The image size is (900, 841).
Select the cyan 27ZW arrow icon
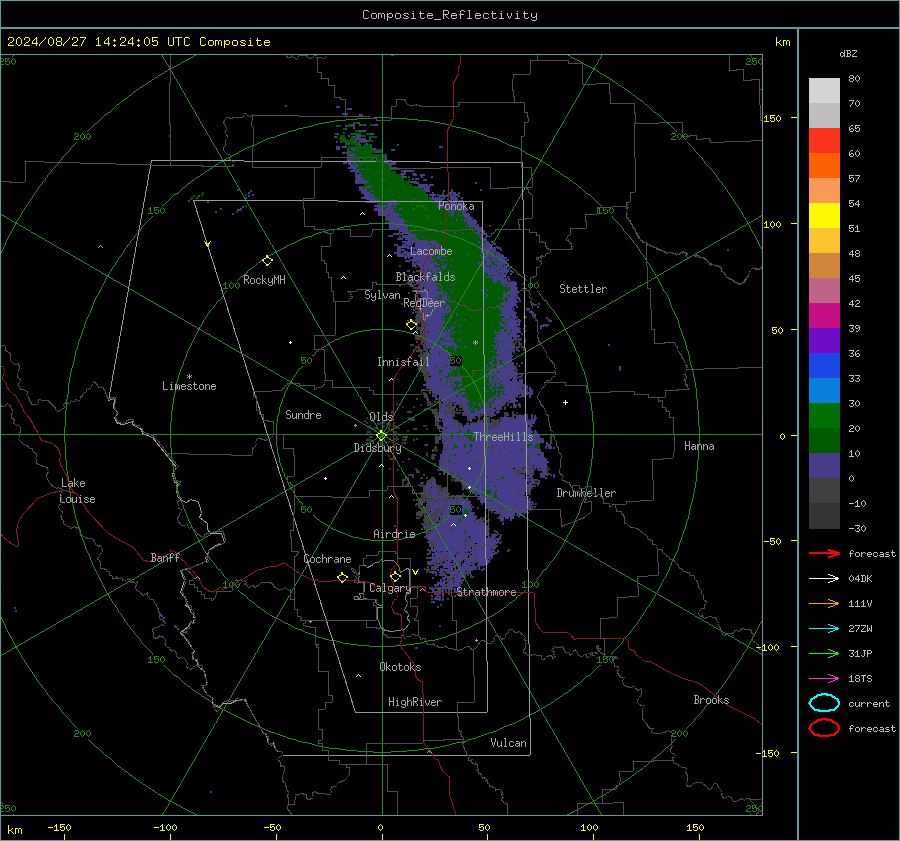(824, 629)
